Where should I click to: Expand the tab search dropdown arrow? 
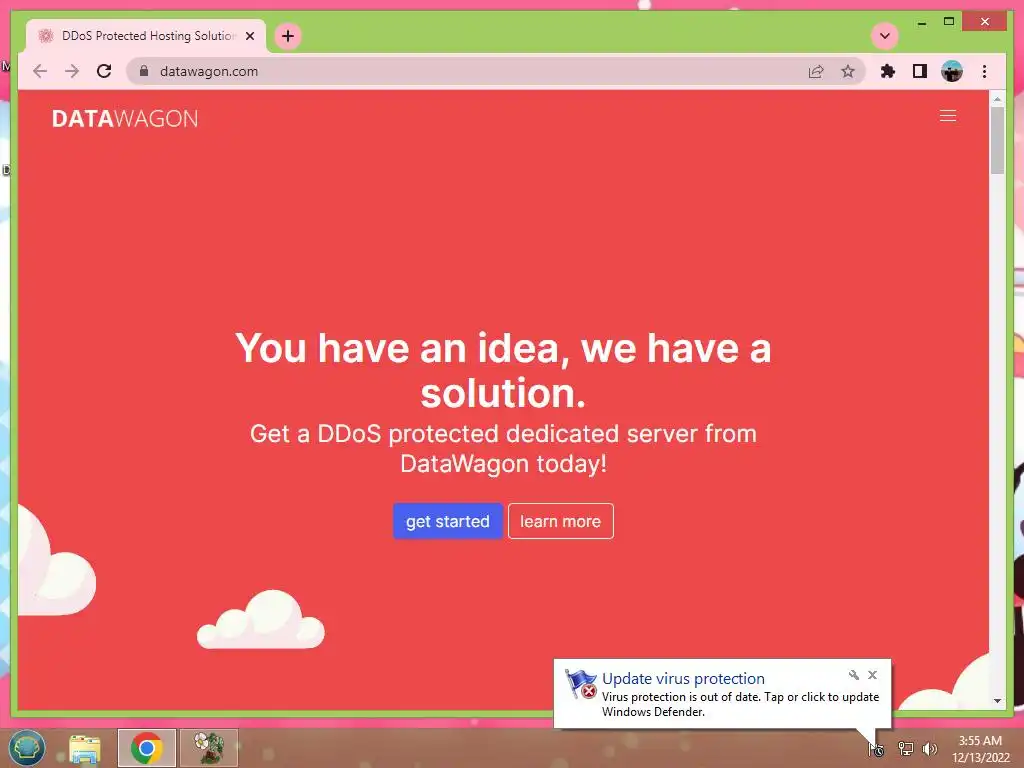885,36
